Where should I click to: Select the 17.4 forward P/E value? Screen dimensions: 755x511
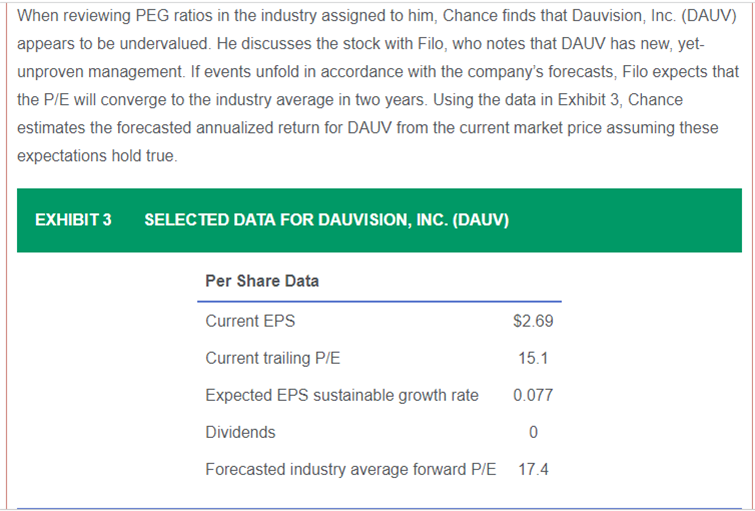[533, 469]
